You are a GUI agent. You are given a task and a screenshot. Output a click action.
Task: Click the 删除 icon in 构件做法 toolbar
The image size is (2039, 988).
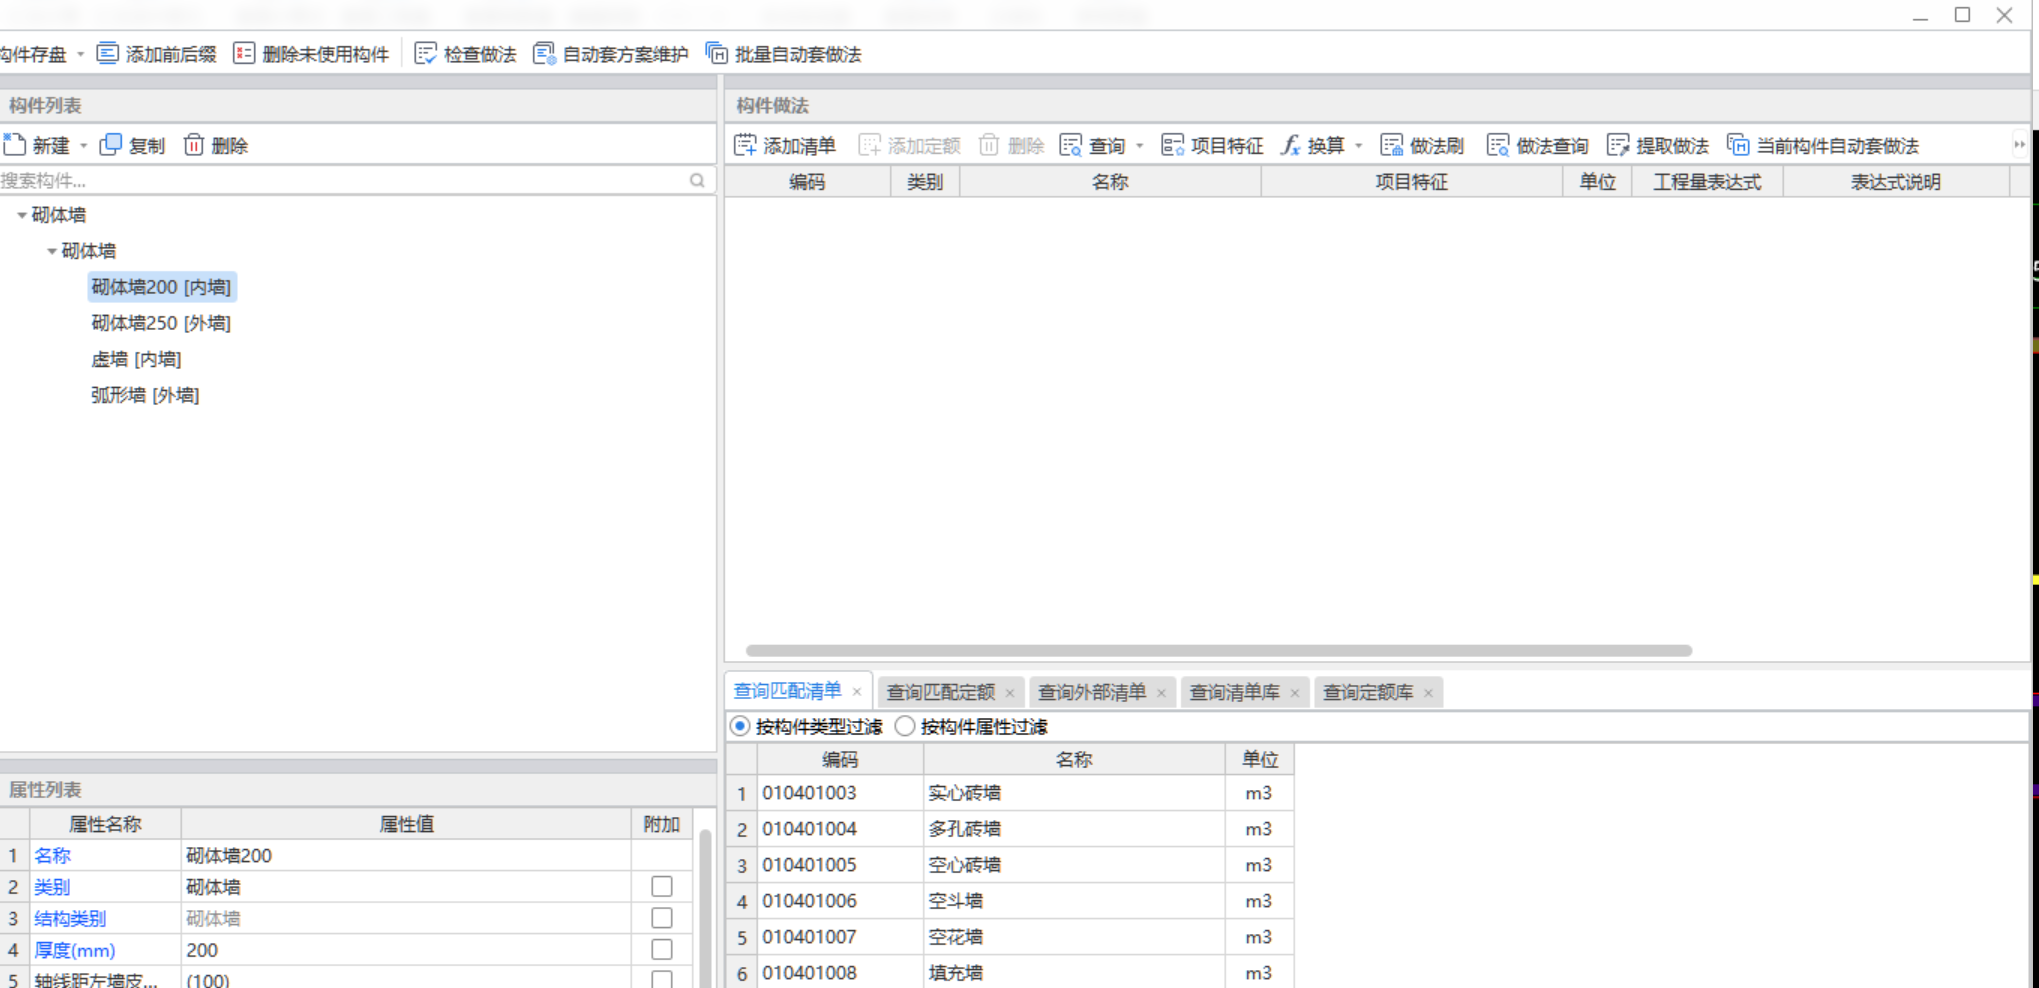tap(989, 145)
